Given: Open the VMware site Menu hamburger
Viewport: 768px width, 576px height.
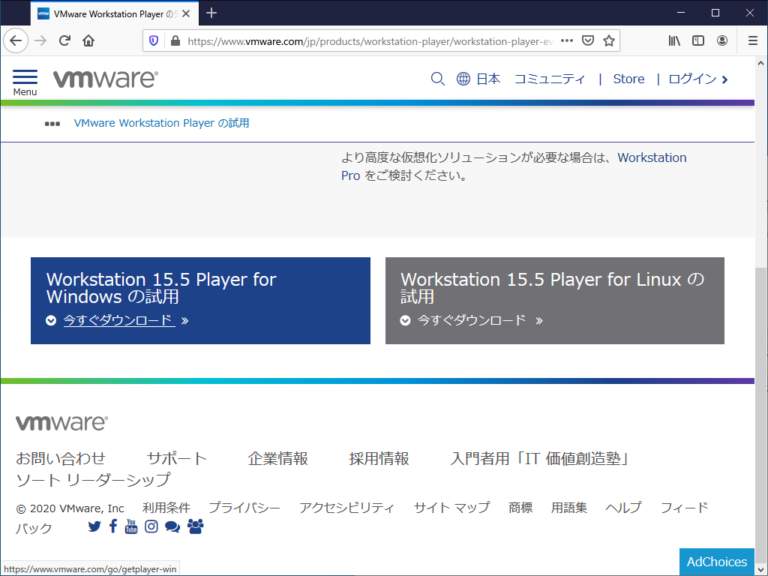Looking at the screenshot, I should point(25,82).
